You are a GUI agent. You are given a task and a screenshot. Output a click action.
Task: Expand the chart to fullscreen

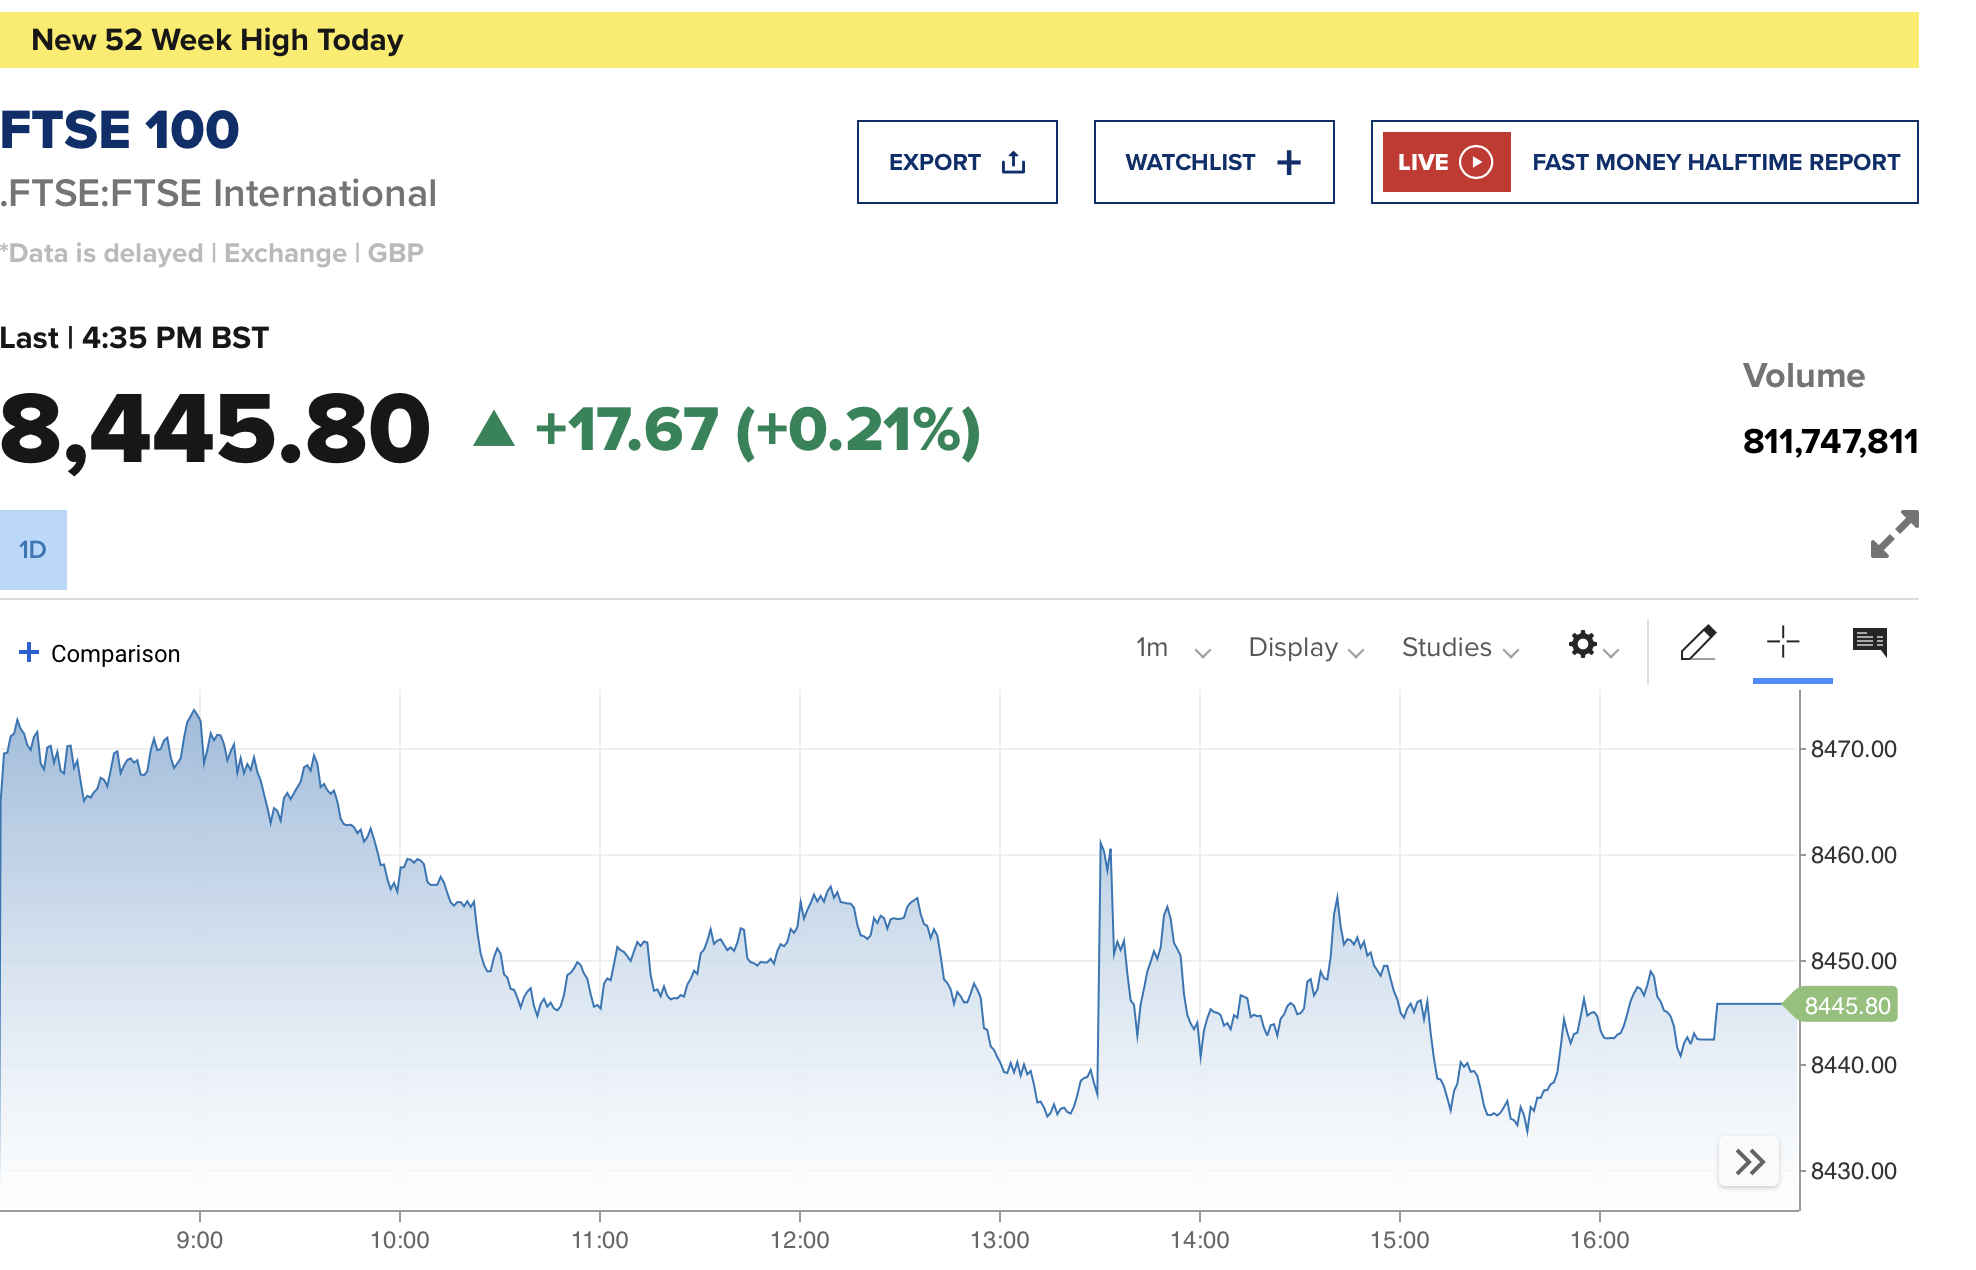1894,534
